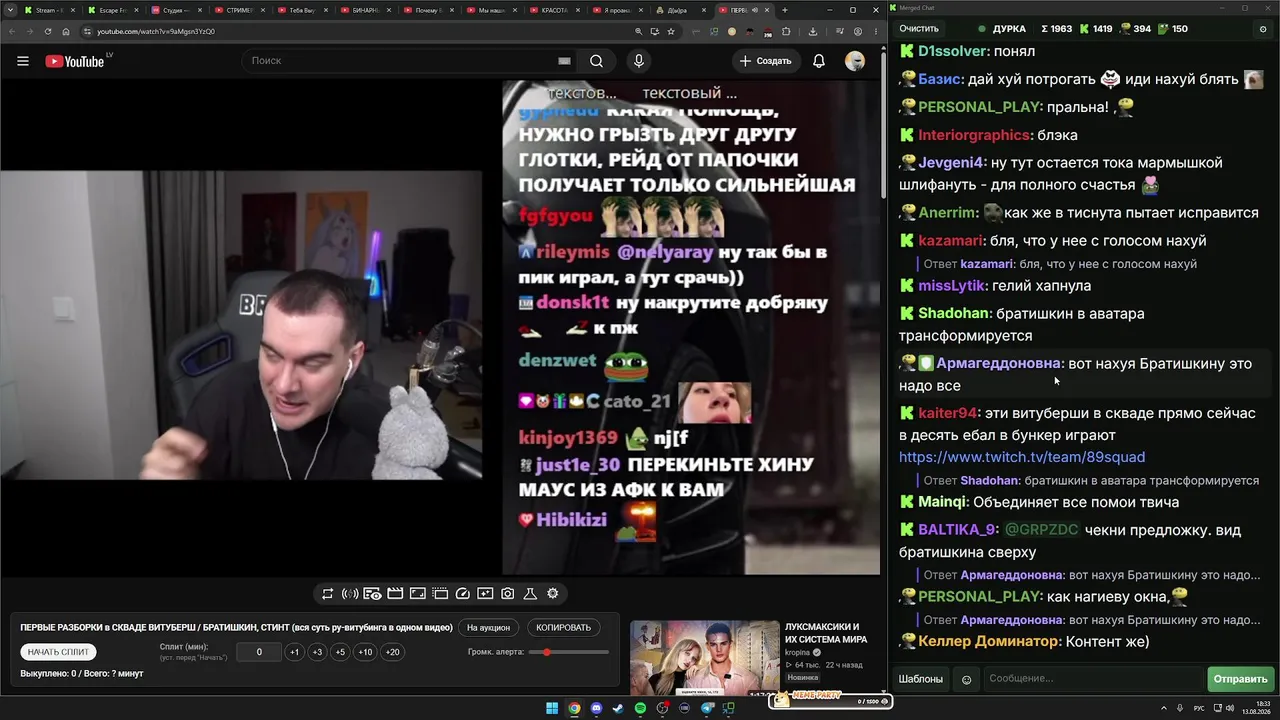Add +10 minutes to split

[x=365, y=652]
